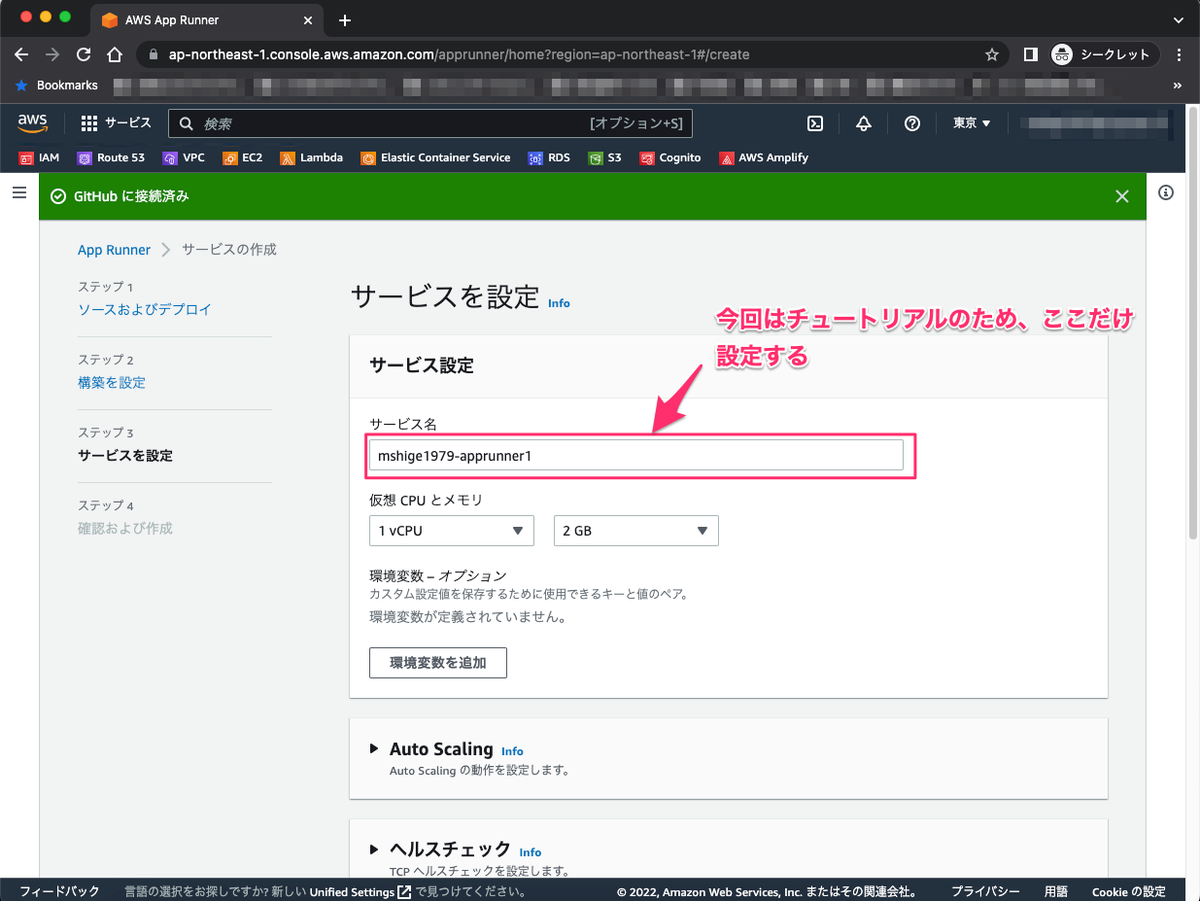
Task: Open Info link next to health check
Action: pos(530,853)
